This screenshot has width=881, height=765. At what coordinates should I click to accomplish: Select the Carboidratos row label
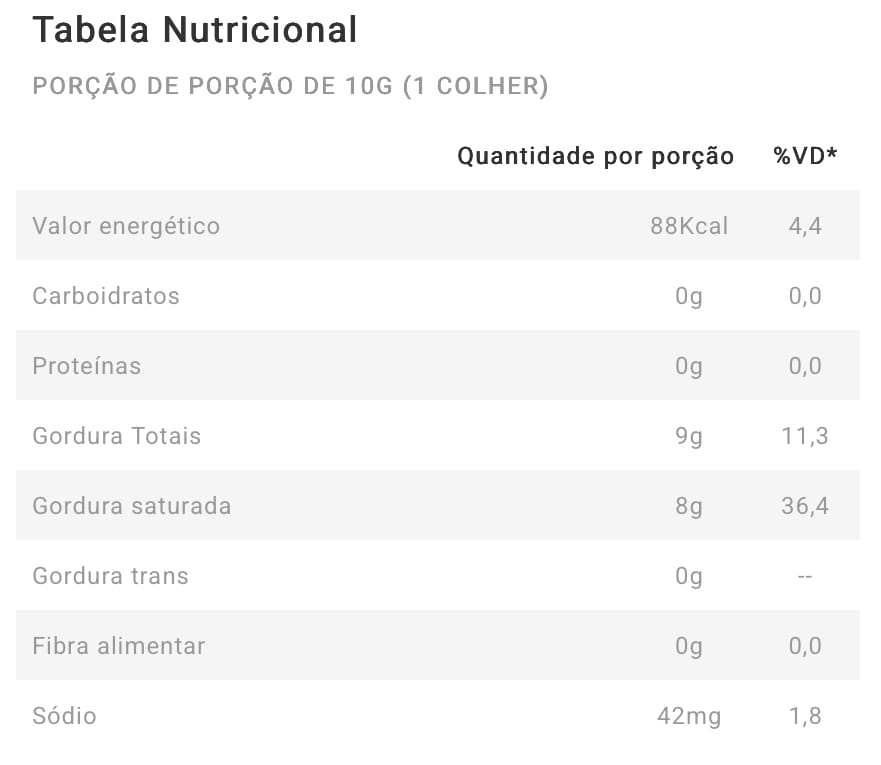click(x=106, y=296)
